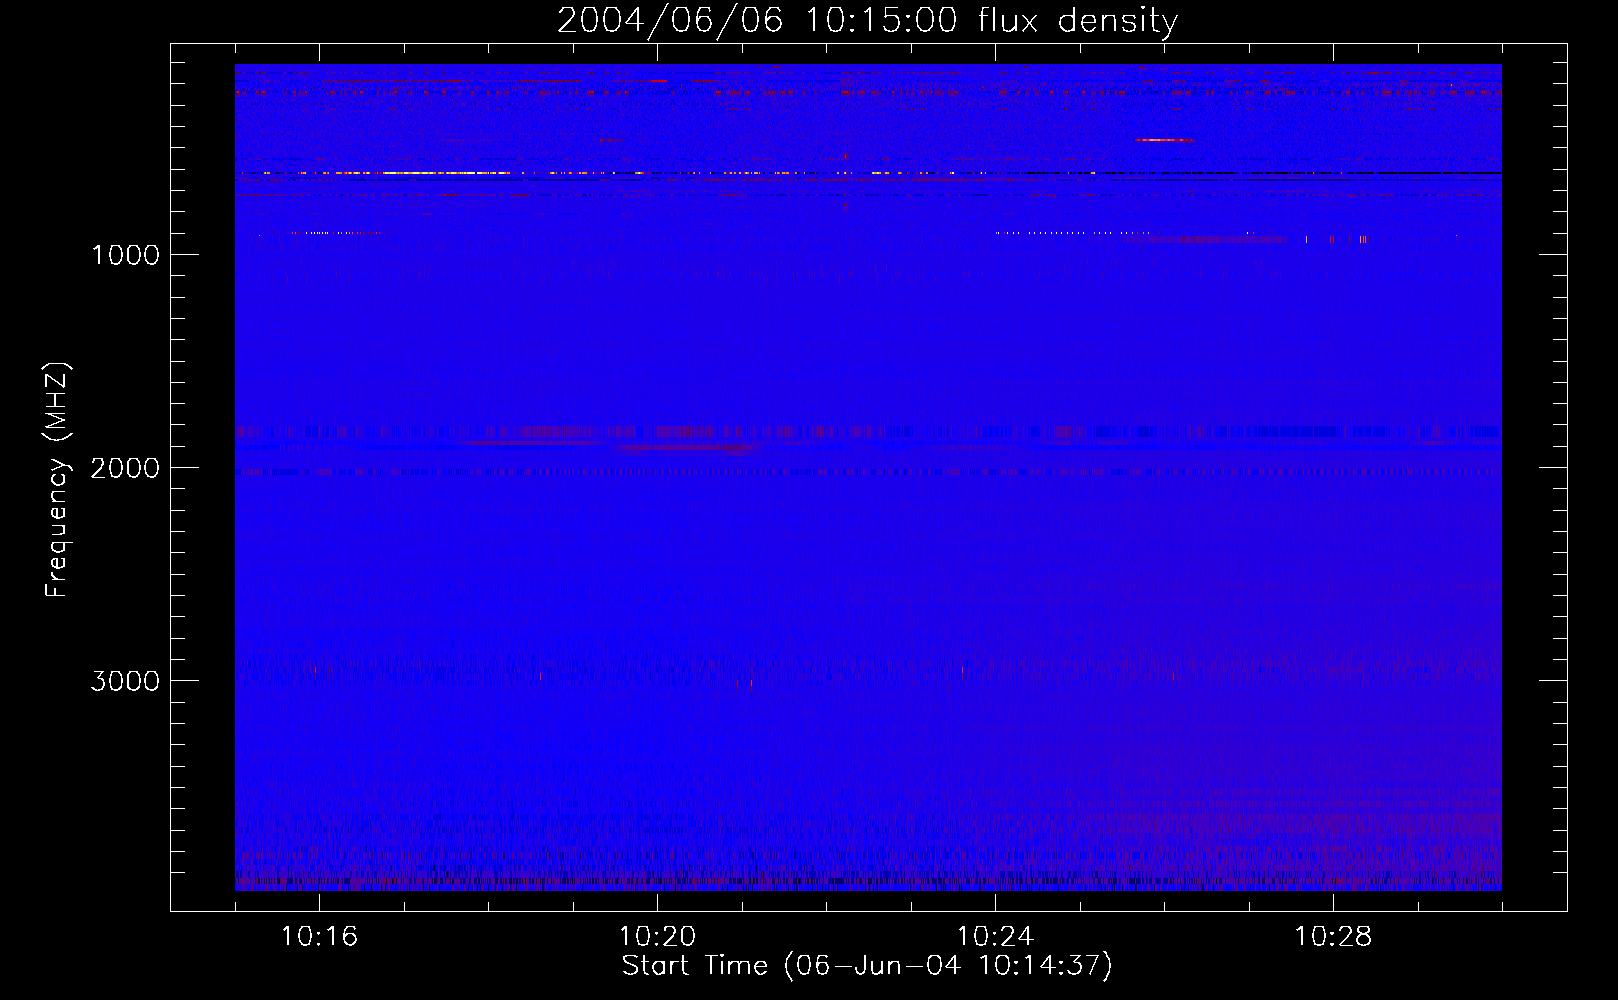Click the red spot near 3000 MHz around 10:23
This screenshot has width=1618, height=1000.
click(x=962, y=673)
